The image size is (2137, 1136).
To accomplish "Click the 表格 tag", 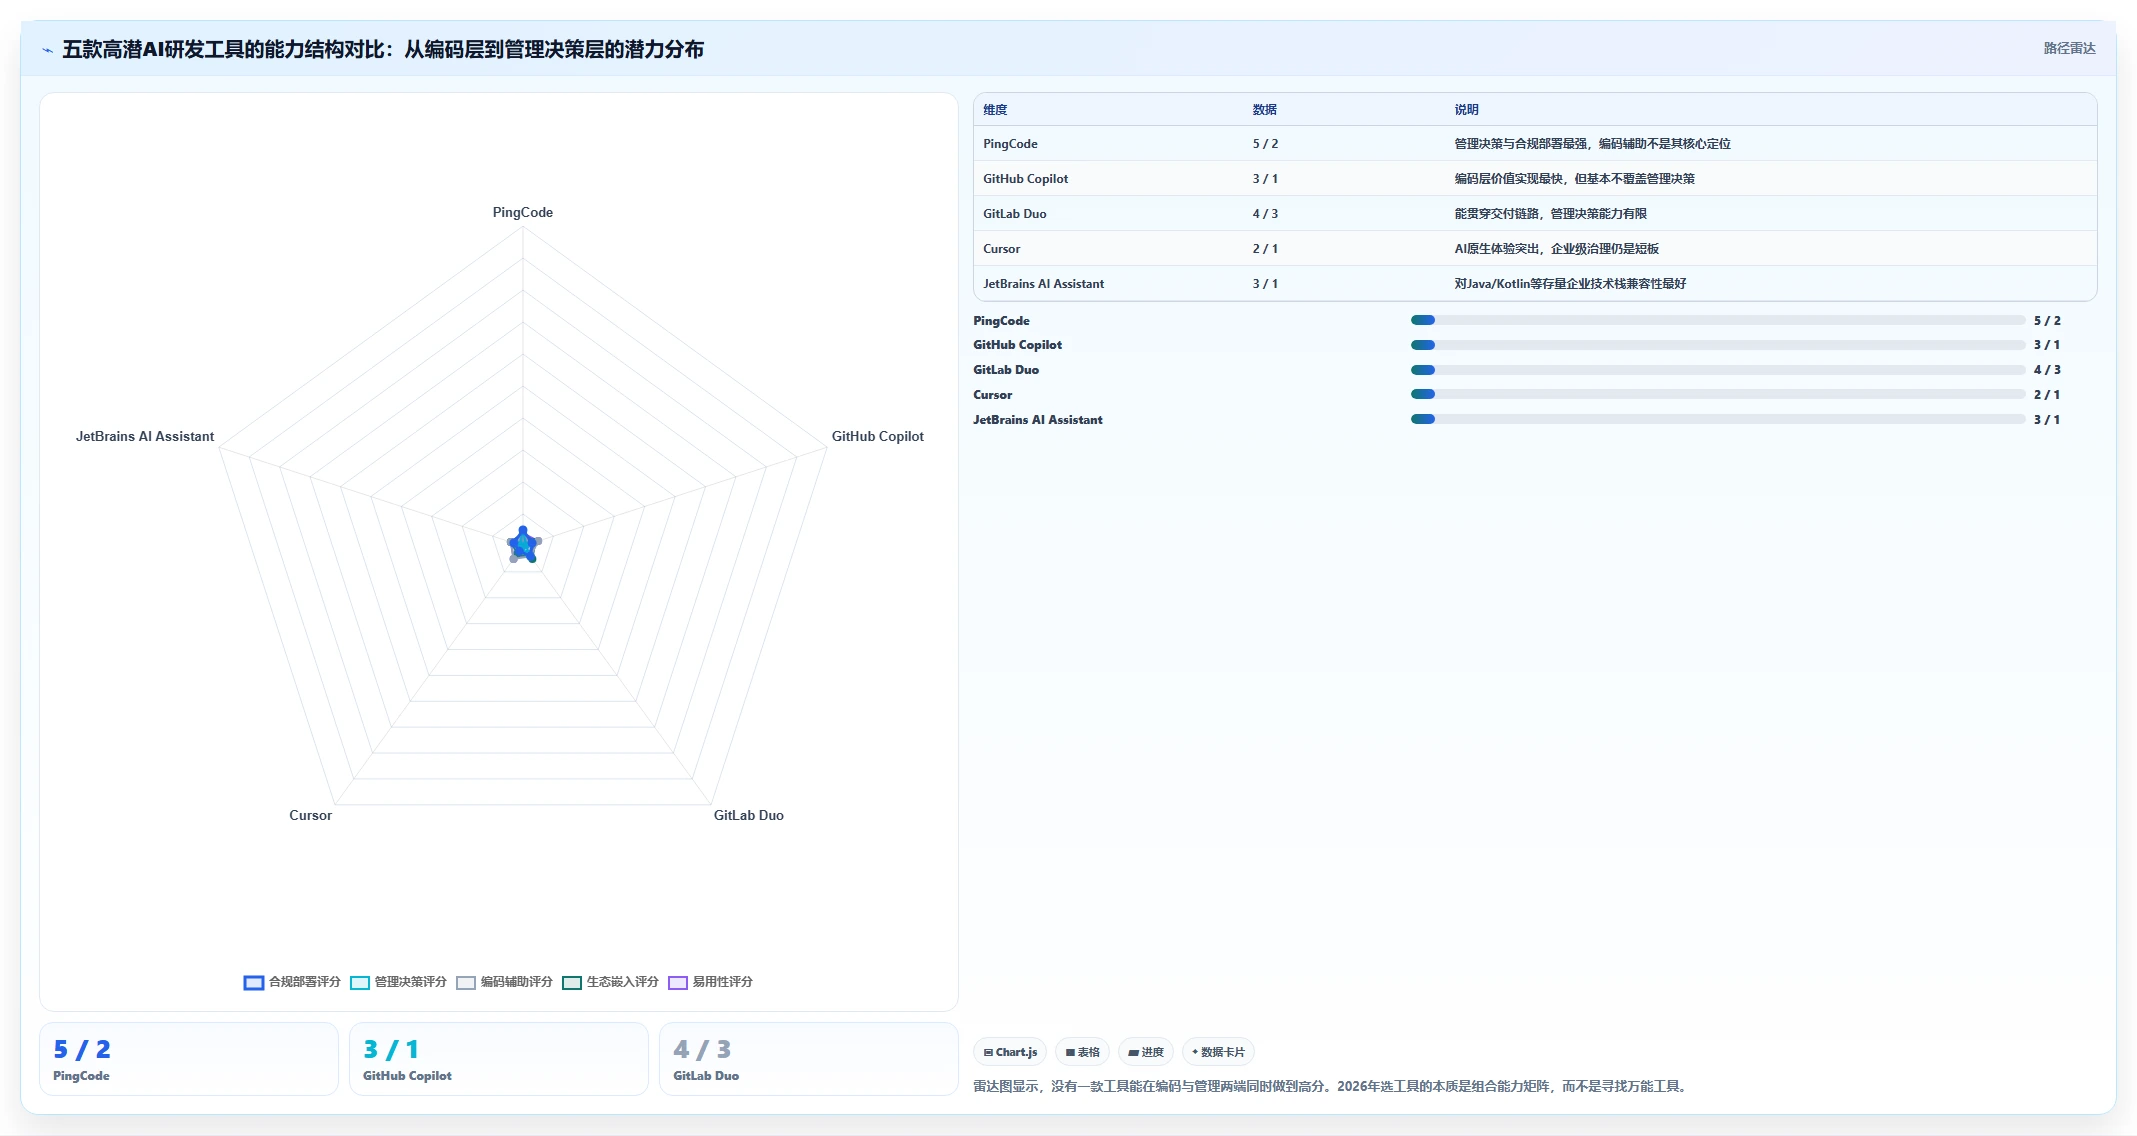I will [x=1083, y=1052].
